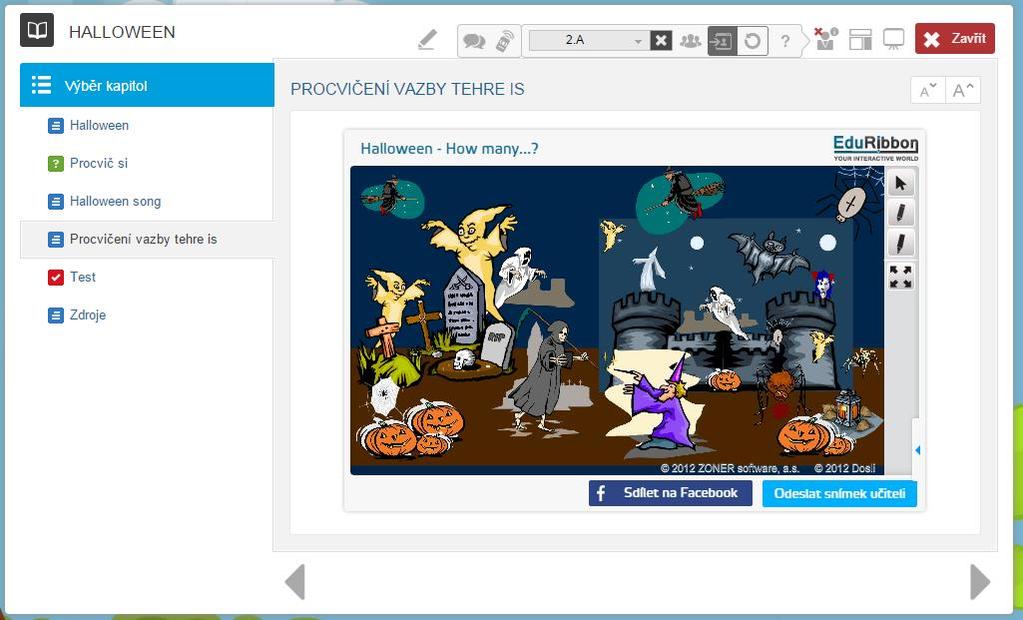Select the upper pen tool
The height and width of the screenshot is (620, 1023).
[x=900, y=213]
